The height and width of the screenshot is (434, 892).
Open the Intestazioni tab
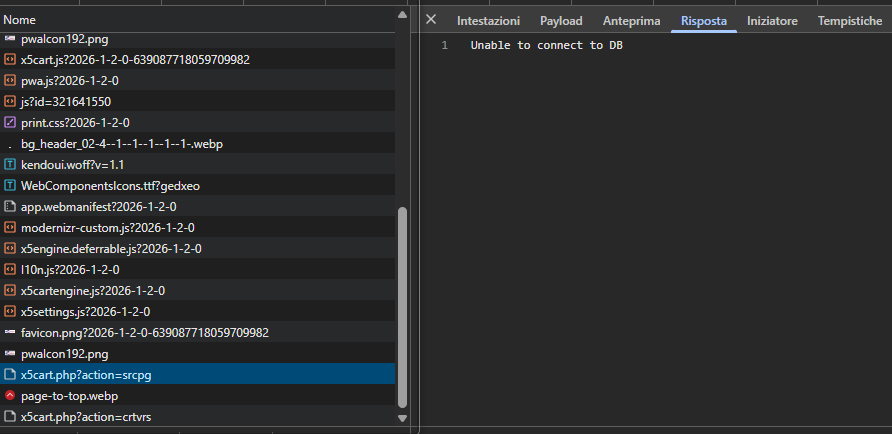point(488,20)
